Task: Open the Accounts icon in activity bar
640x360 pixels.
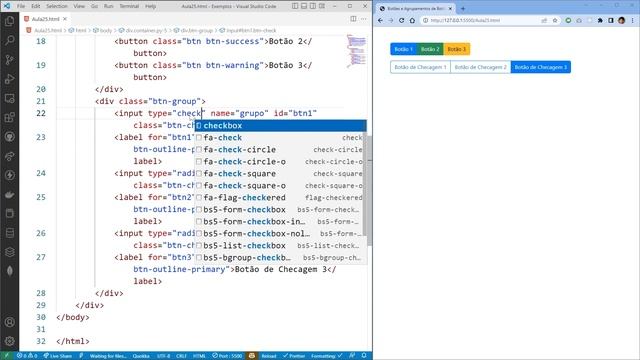Action: [x=9, y=322]
